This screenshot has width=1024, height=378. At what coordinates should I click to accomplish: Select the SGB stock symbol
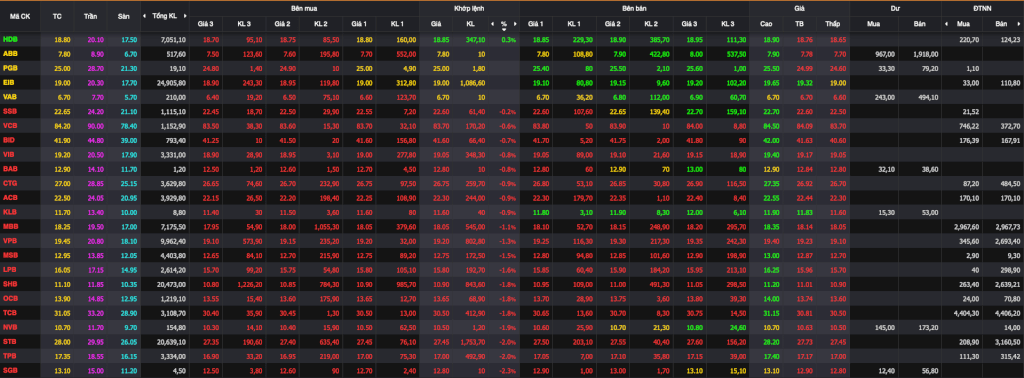point(10,370)
